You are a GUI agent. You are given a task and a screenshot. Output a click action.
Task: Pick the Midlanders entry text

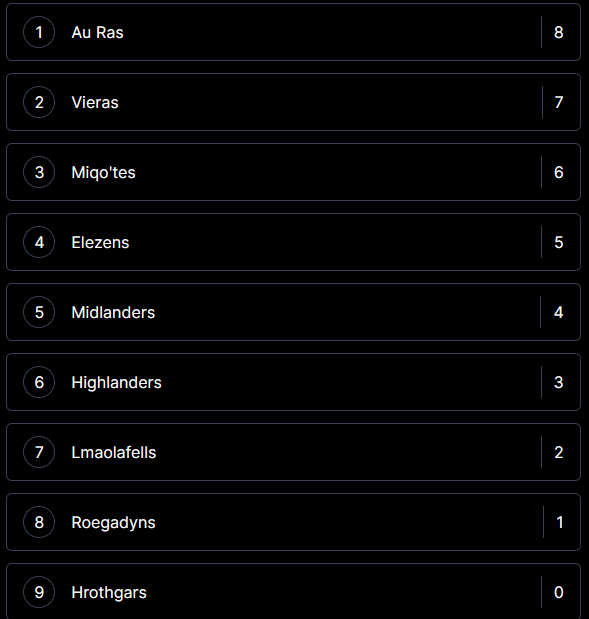[x=113, y=312]
